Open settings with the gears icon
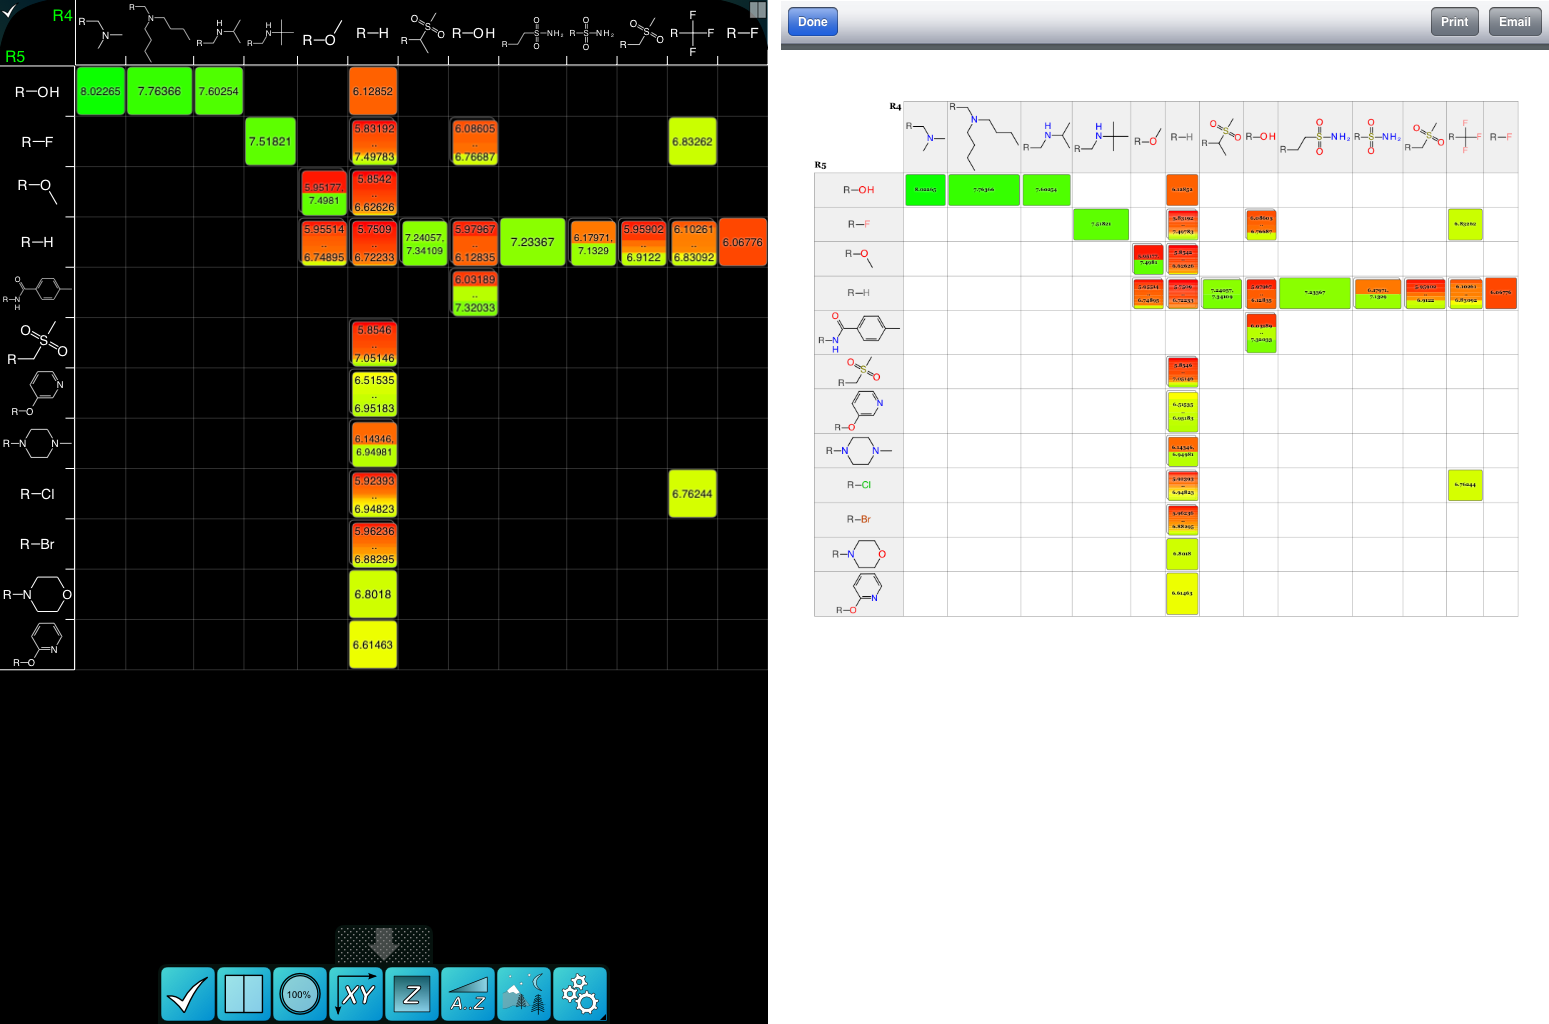 click(579, 994)
